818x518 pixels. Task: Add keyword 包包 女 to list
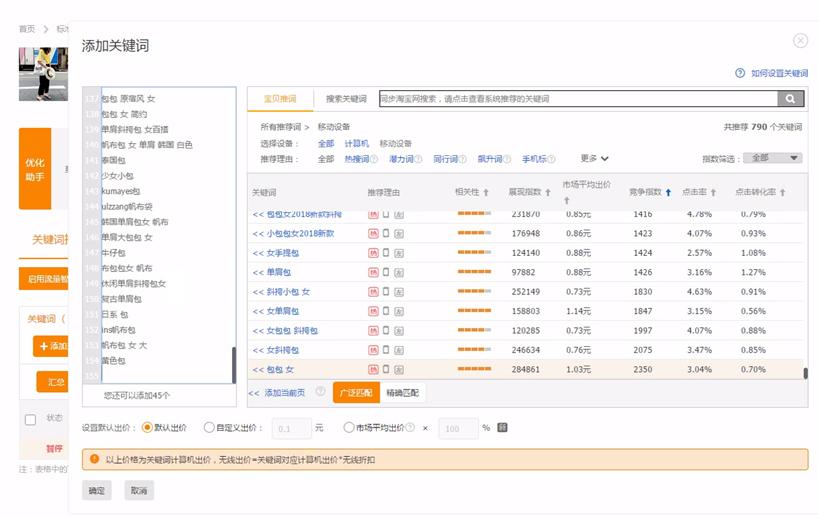click(273, 369)
